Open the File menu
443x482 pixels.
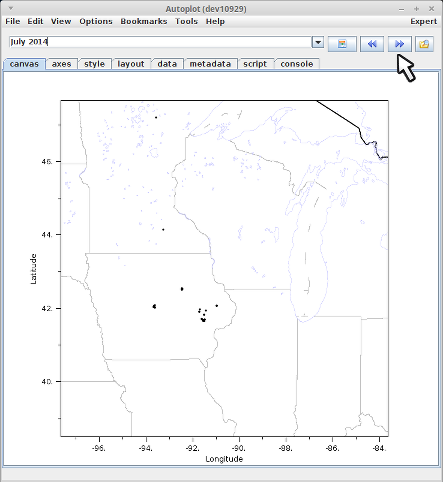[x=13, y=21]
